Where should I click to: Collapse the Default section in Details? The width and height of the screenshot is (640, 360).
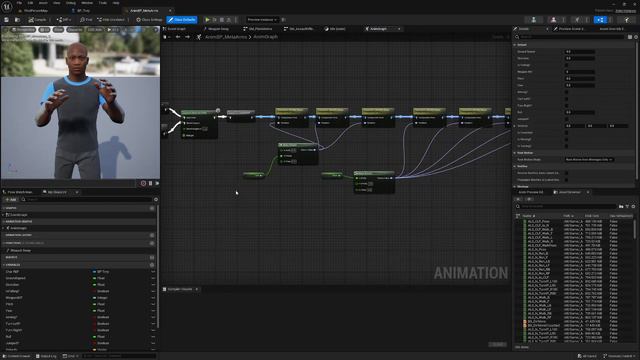515,44
